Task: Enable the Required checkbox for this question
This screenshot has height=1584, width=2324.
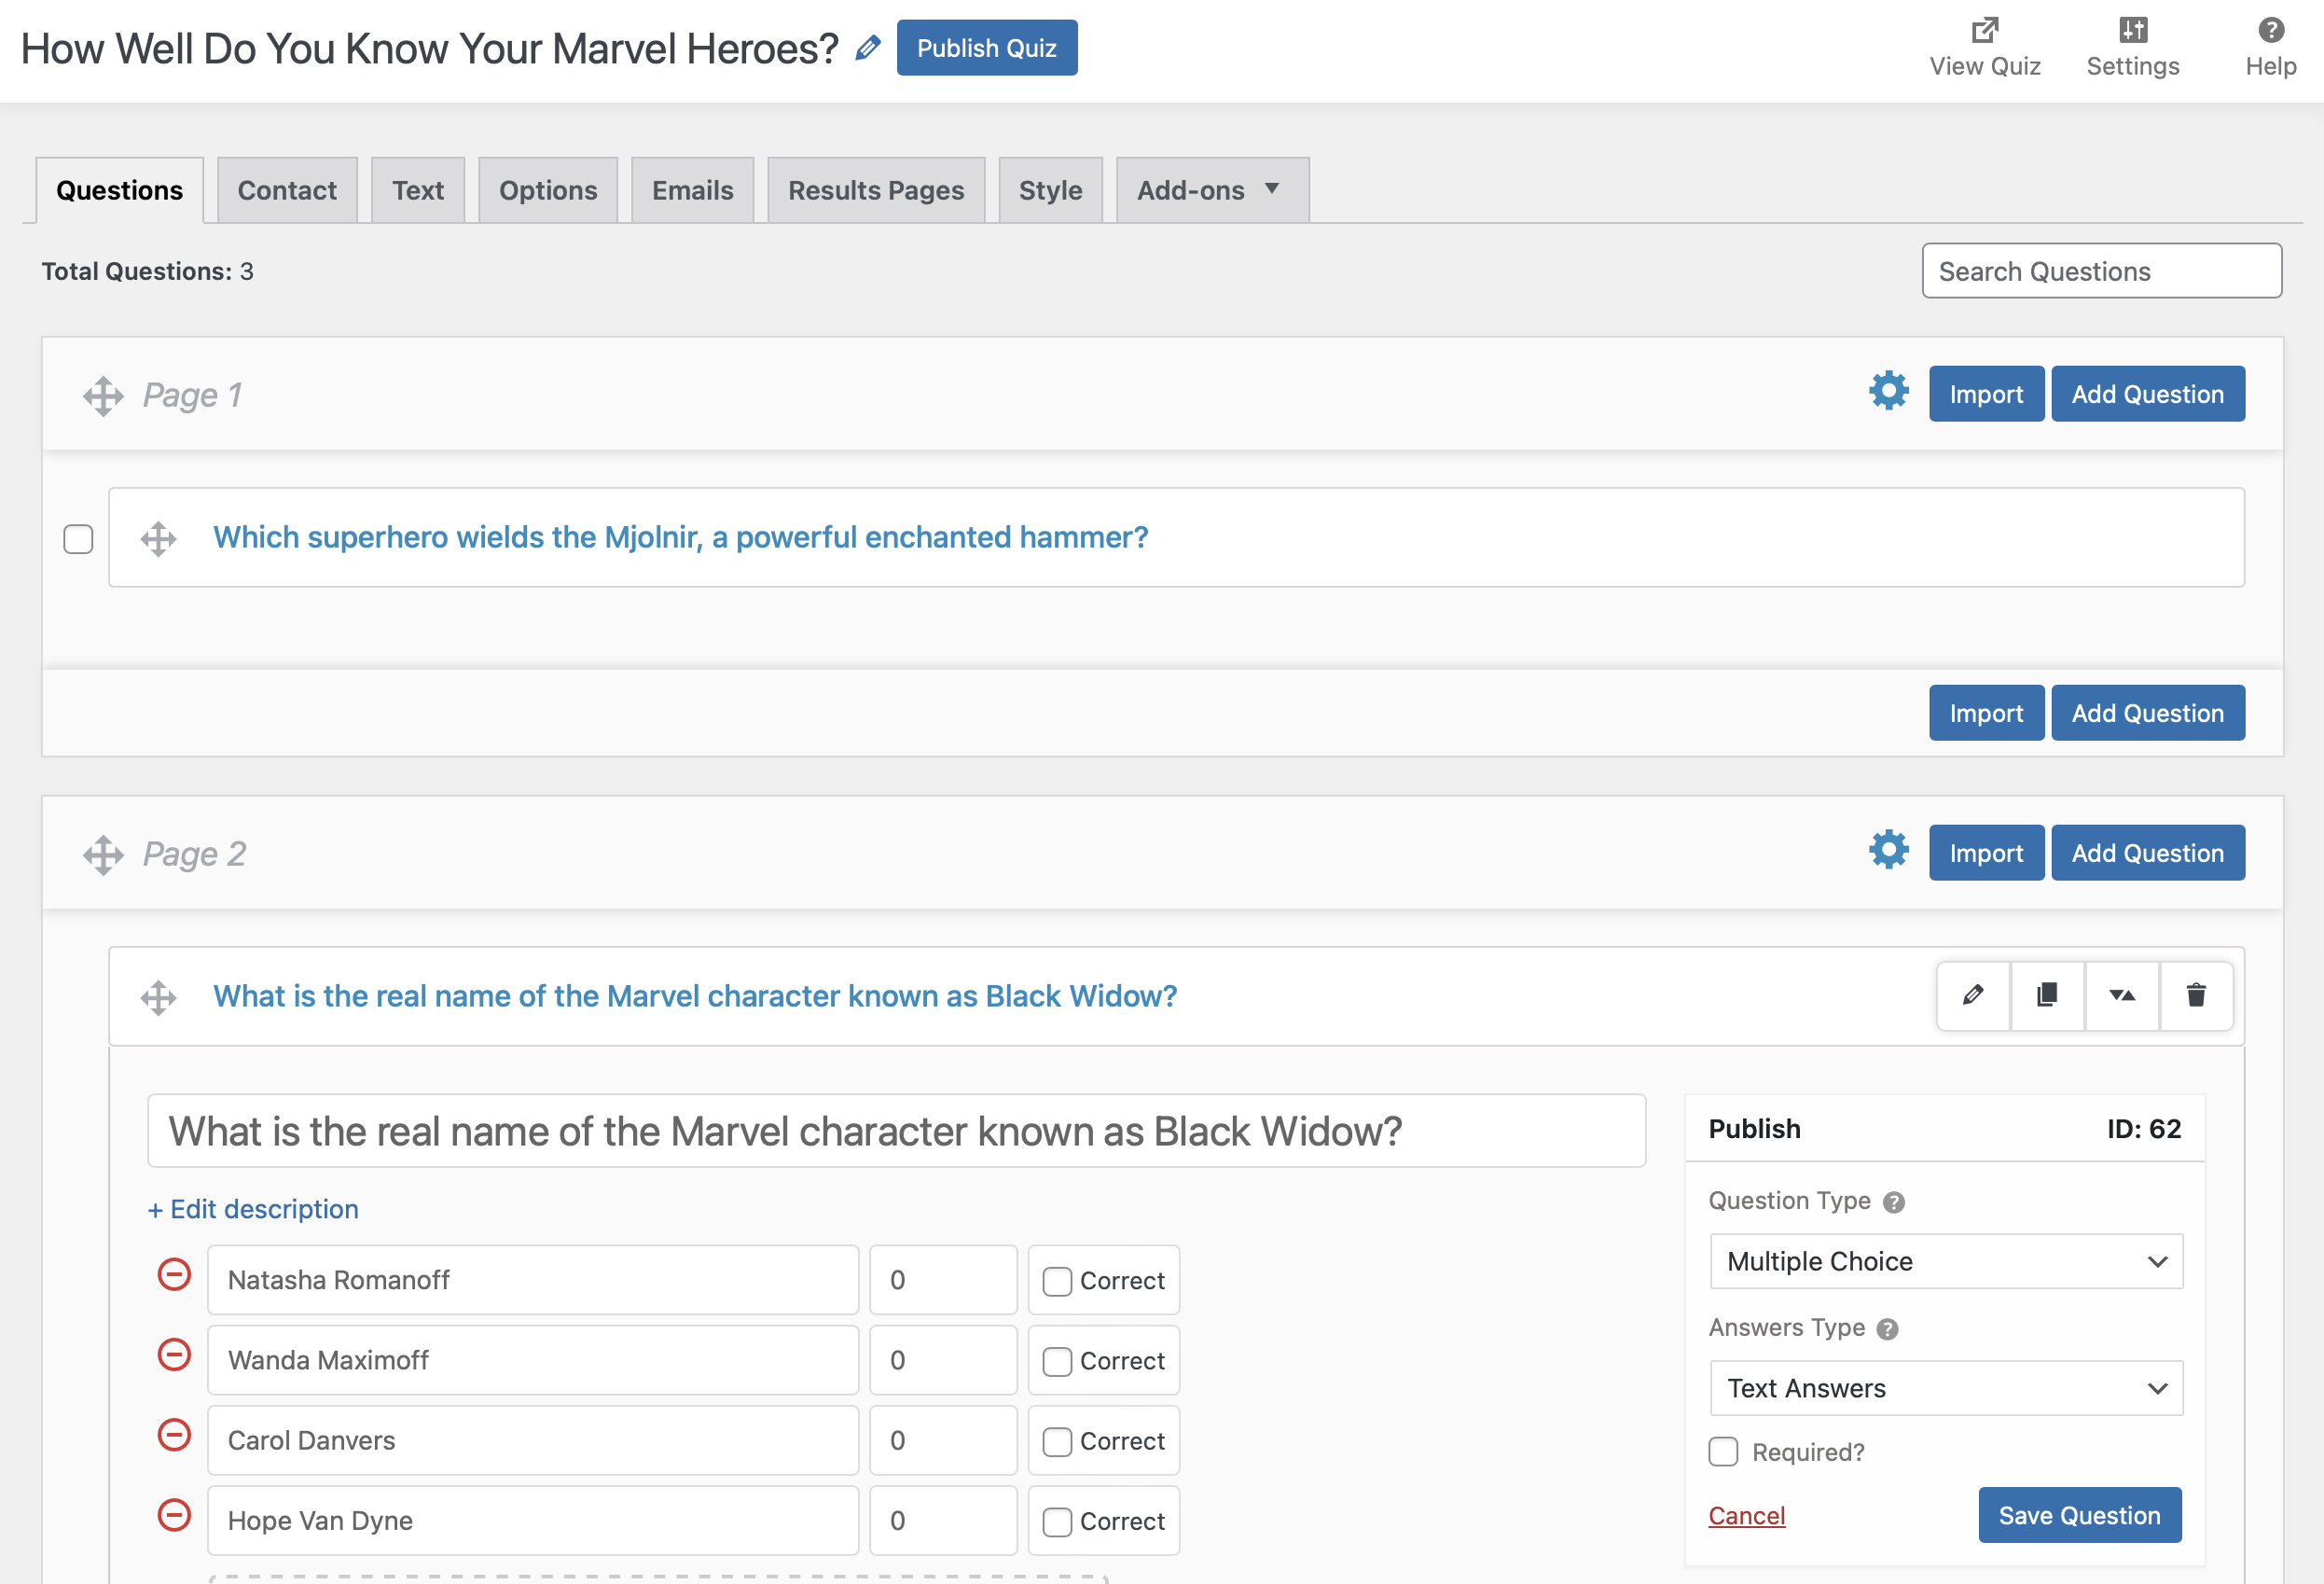Action: 1723,1450
